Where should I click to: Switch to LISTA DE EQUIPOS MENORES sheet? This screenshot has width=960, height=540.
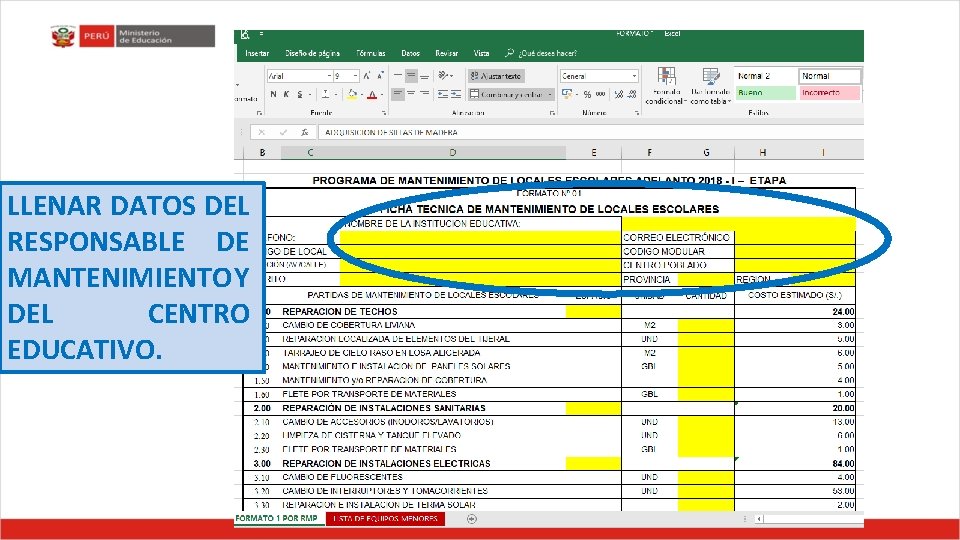pyautogui.click(x=385, y=519)
